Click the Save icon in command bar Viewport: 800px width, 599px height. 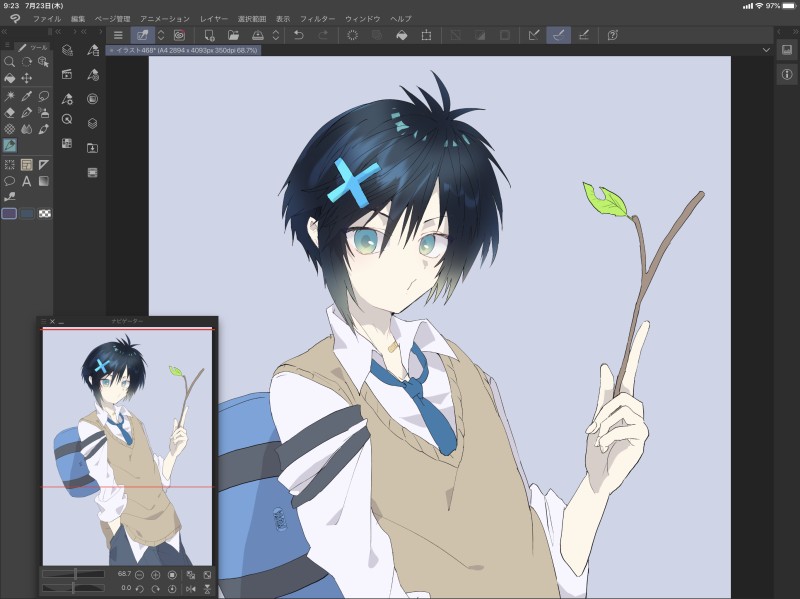tap(258, 35)
